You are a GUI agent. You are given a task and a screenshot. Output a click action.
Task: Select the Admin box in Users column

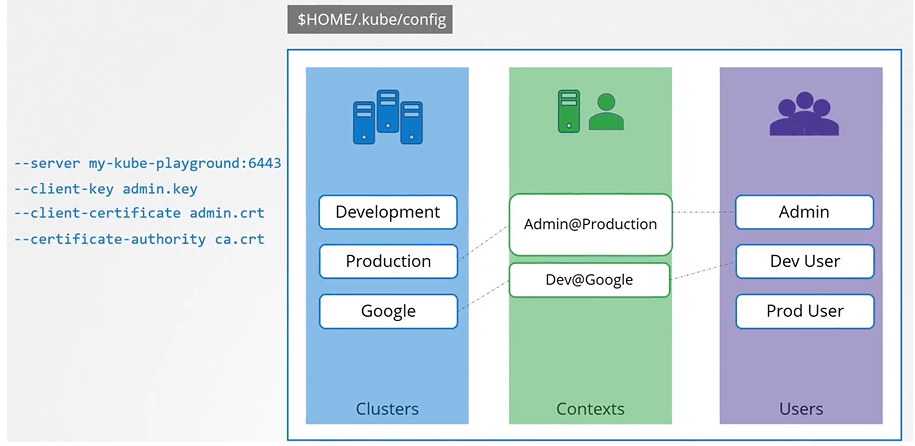coord(804,212)
